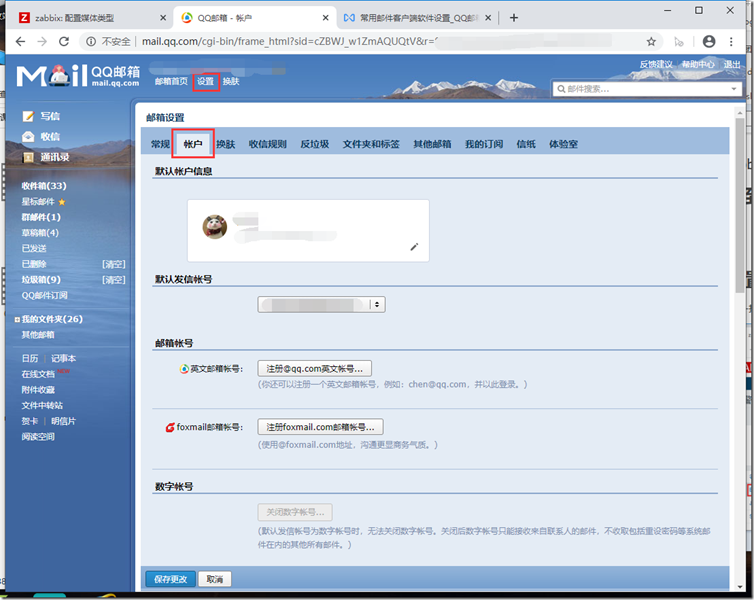Reload the QQ mail page
754x600 pixels.
pyautogui.click(x=64, y=42)
